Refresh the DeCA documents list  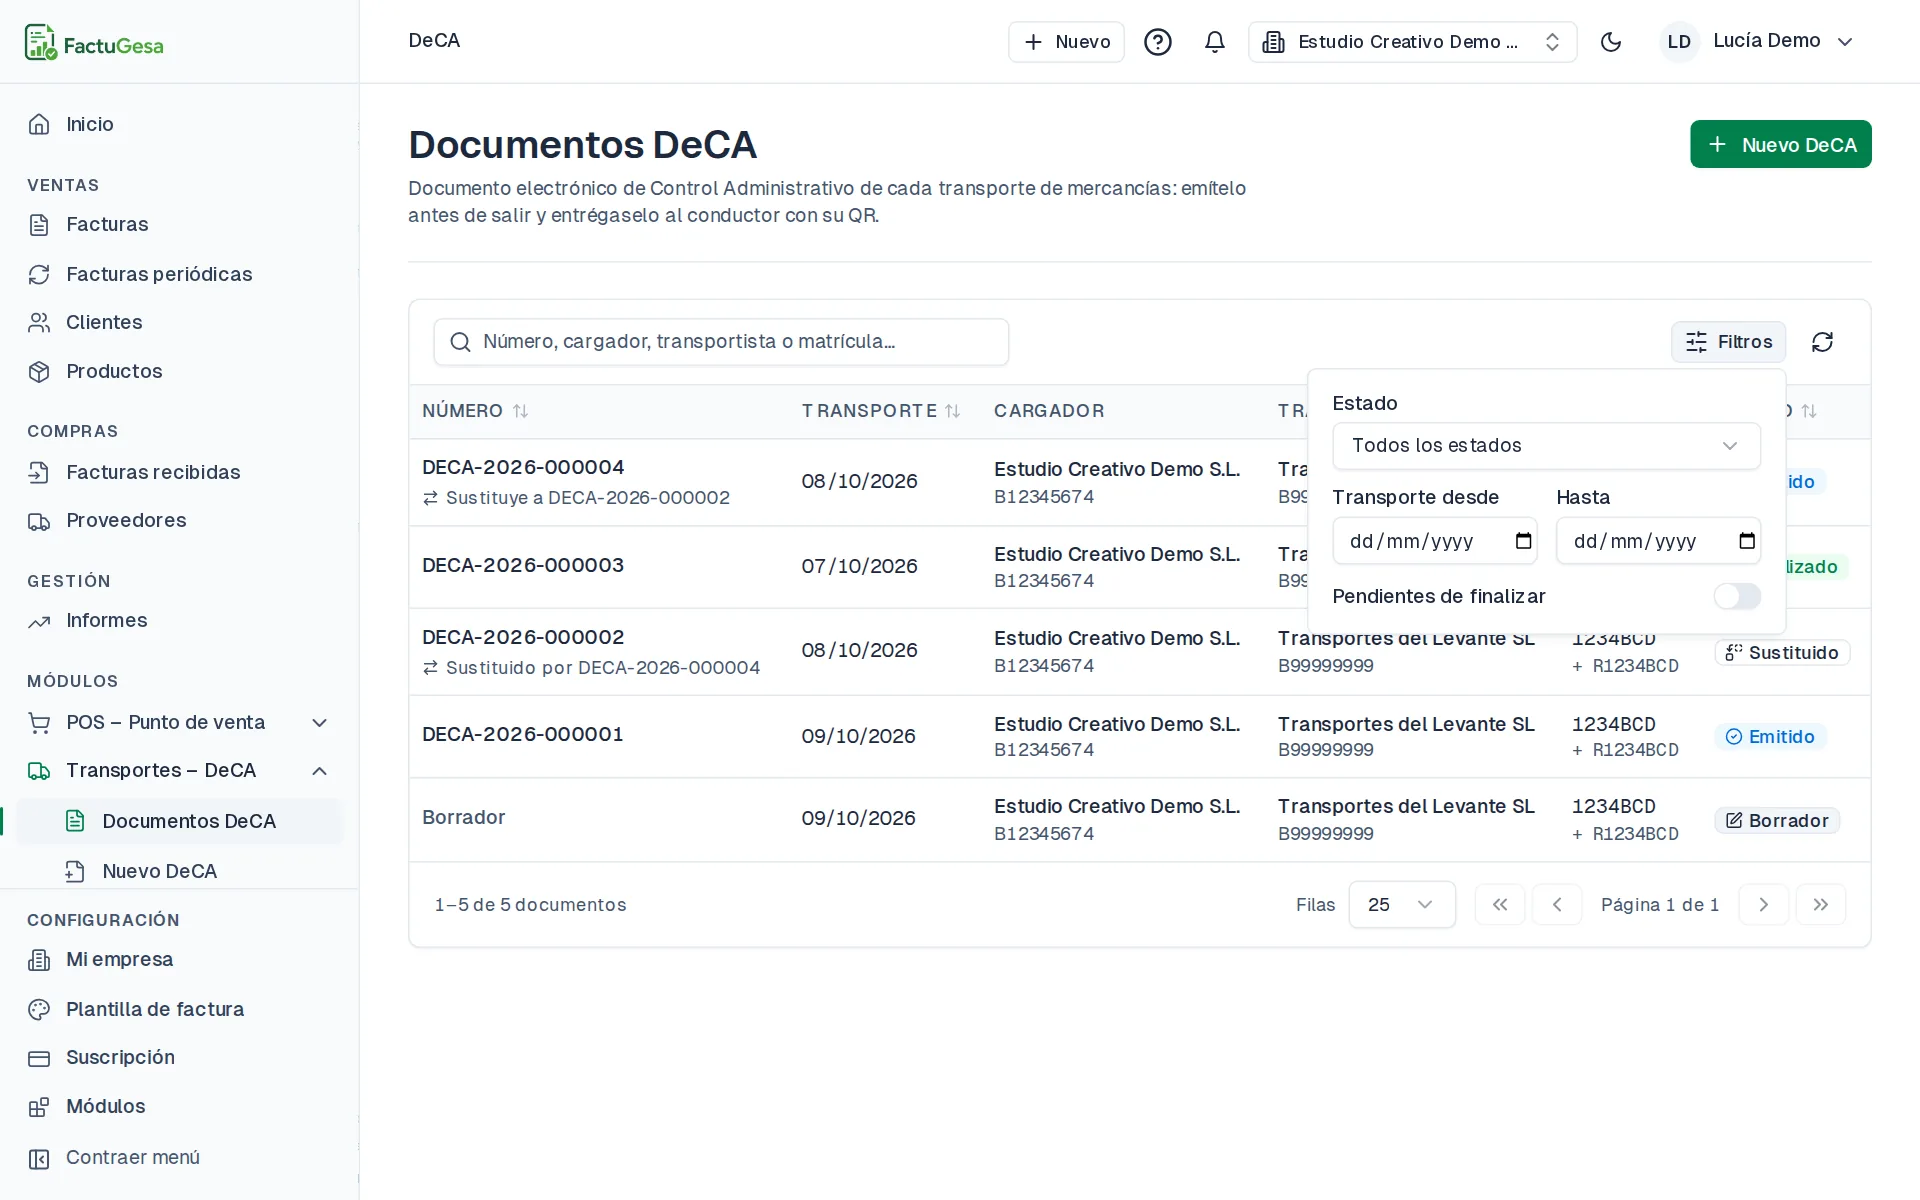(1822, 342)
